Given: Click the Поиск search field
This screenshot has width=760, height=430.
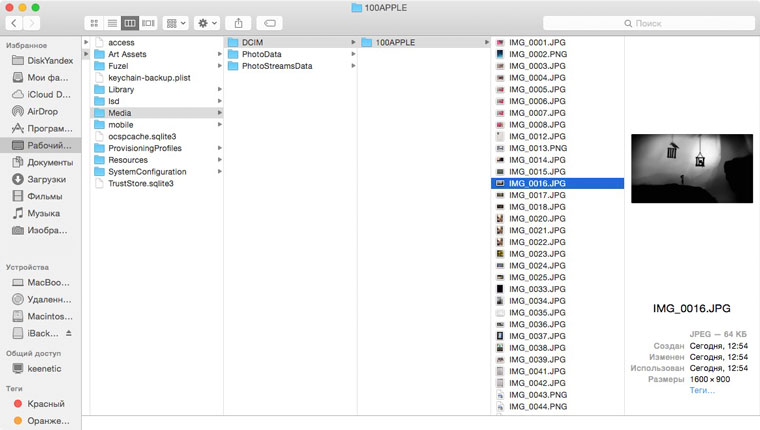Looking at the screenshot, I should [x=648, y=22].
